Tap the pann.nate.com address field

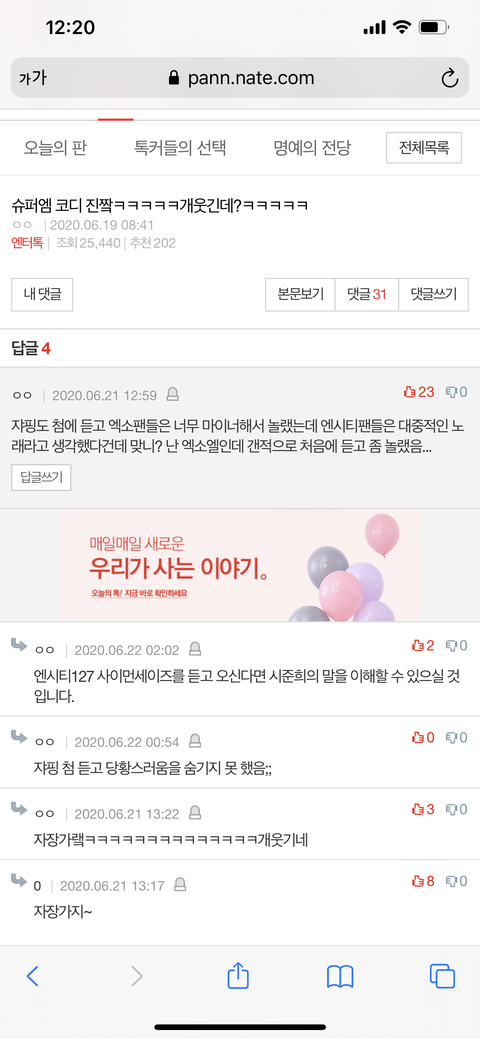(x=240, y=79)
